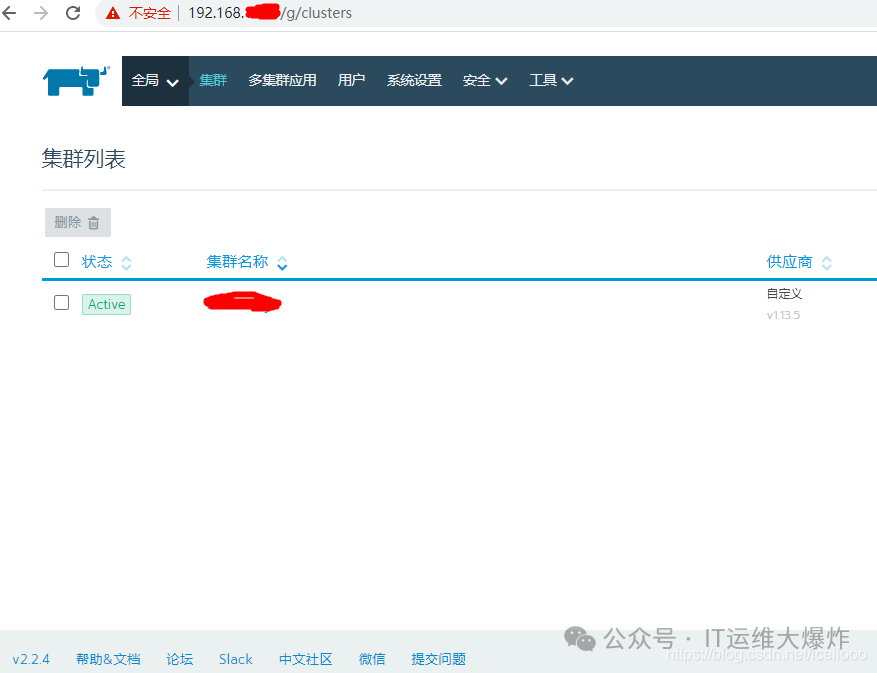Click the v1.13.5 version text
877x673 pixels.
click(783, 315)
